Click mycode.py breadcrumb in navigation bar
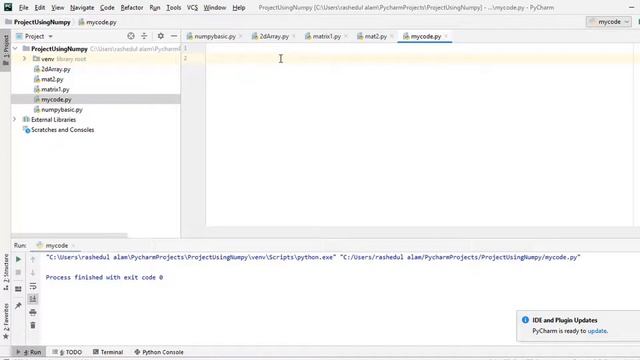This screenshot has height=360, width=640. click(x=97, y=22)
